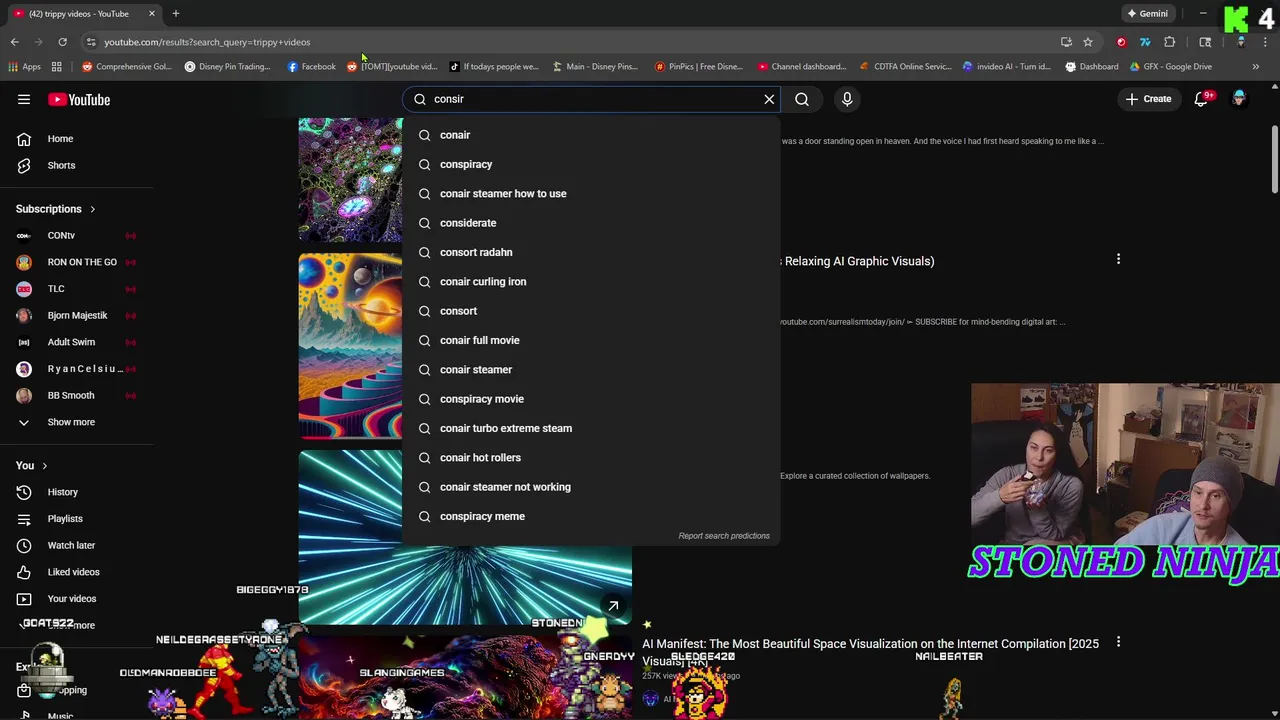Click the address bar URL
The height and width of the screenshot is (720, 1280).
(207, 42)
